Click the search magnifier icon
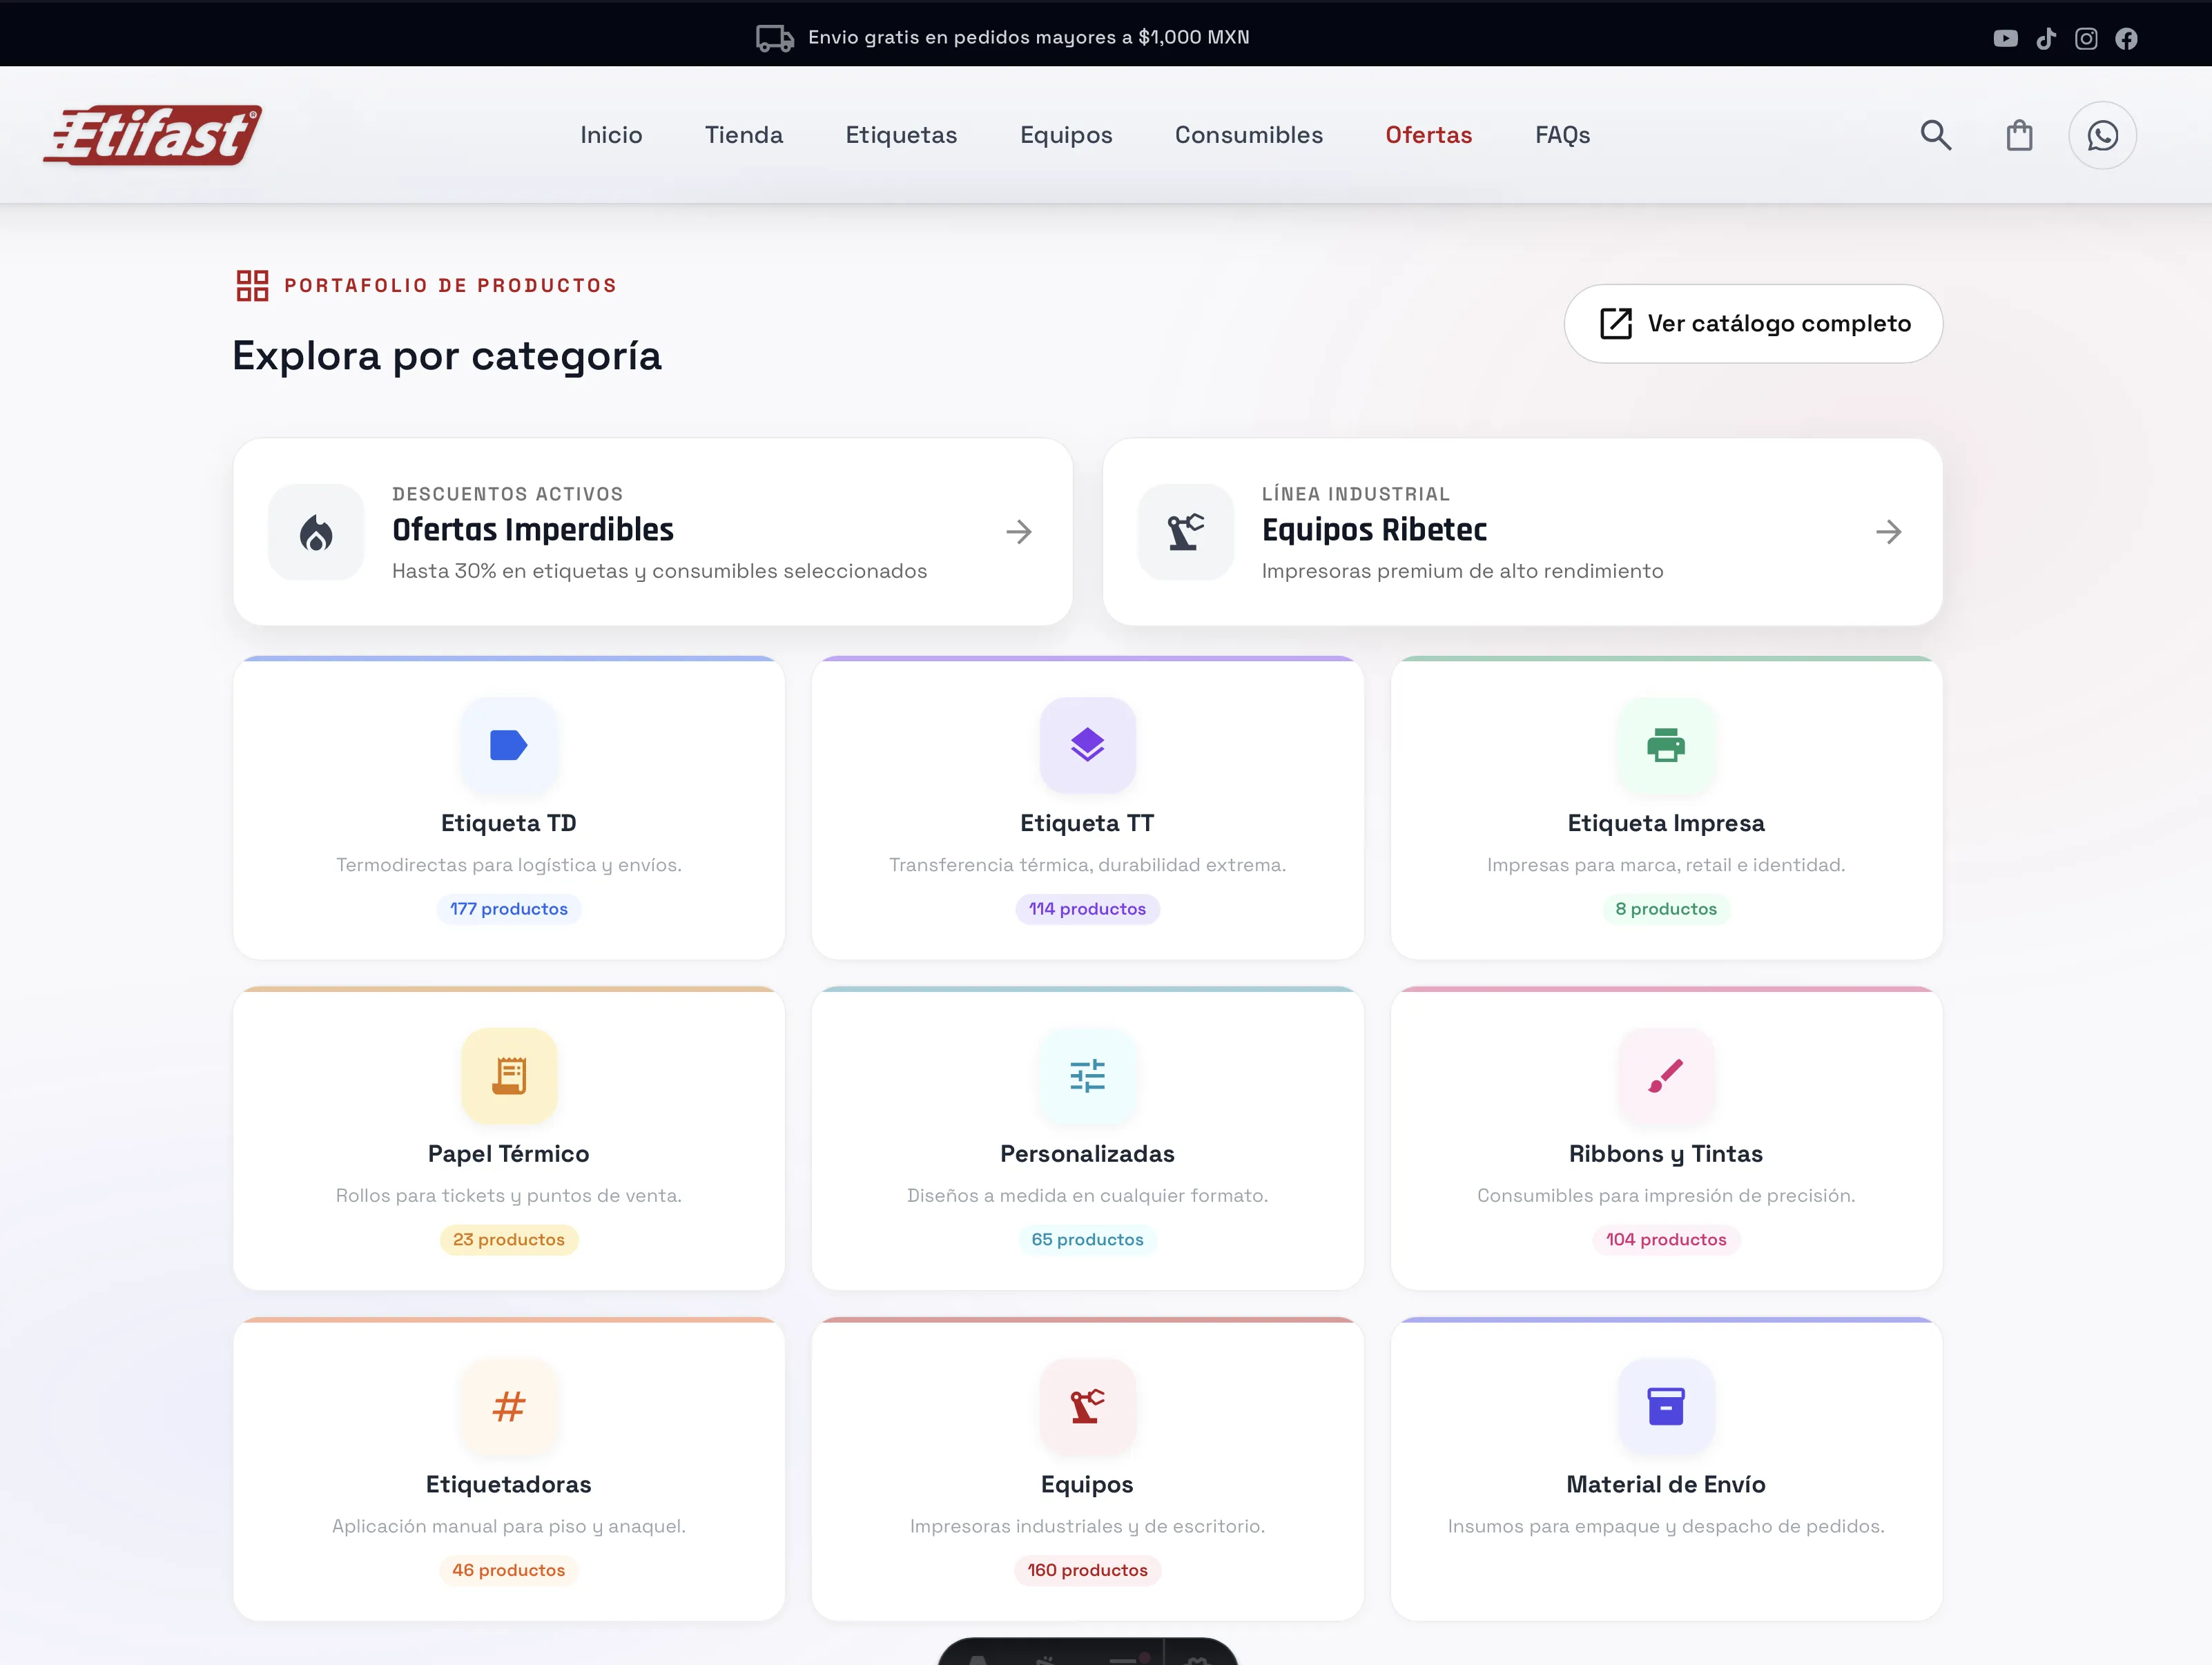The height and width of the screenshot is (1665, 2212). [x=1935, y=135]
